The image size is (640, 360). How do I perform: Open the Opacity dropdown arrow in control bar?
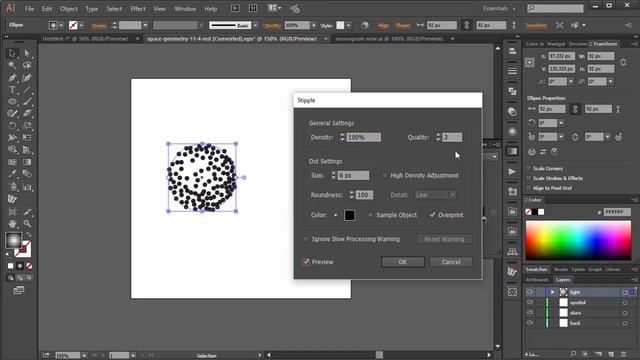(313, 25)
